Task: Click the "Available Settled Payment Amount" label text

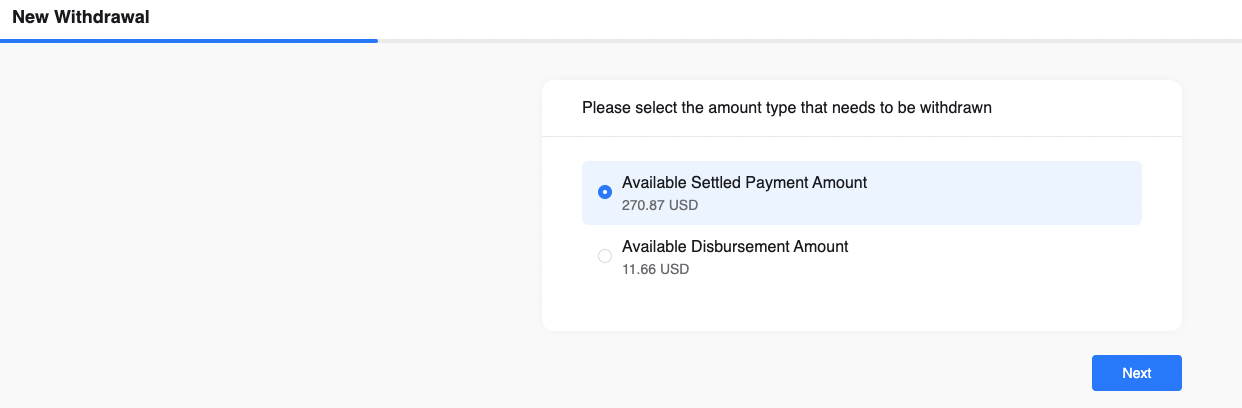Action: coord(744,183)
